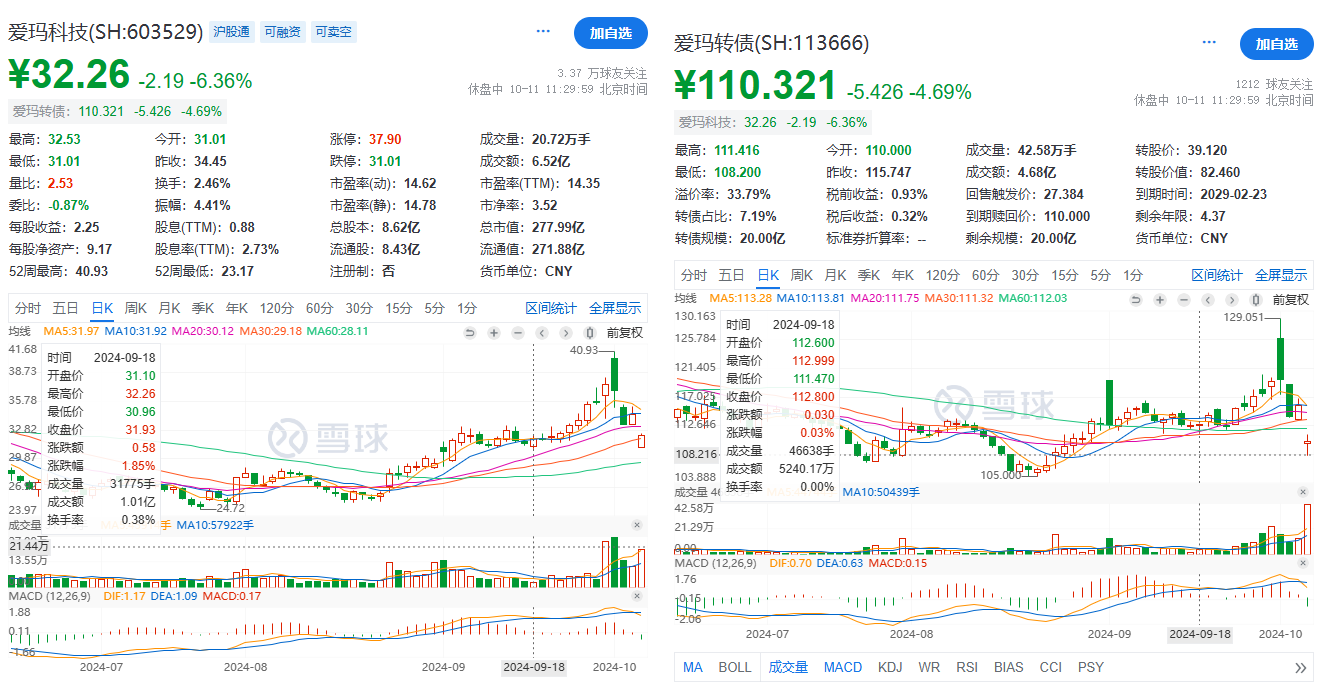Image resolution: width=1337 pixels, height=682 pixels.
Task: Zoom in the 爱玛转债 K-line chart
Action: click(x=1160, y=299)
